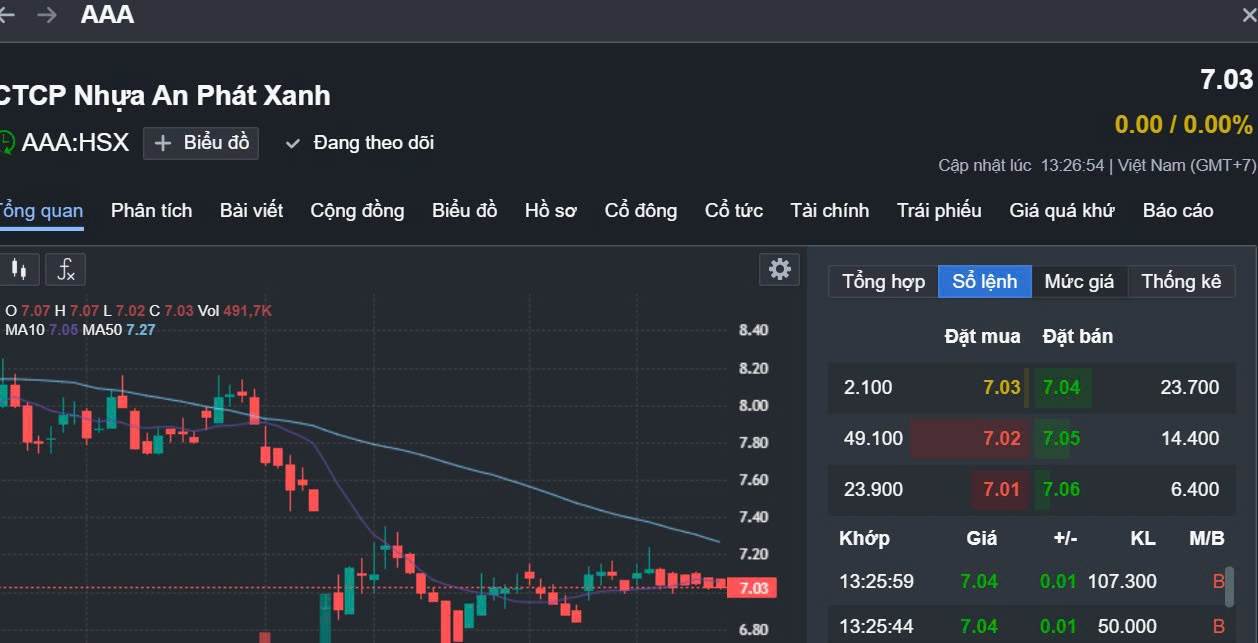Switch to the 'Phân tích' tab
The width and height of the screenshot is (1258, 643).
[151, 210]
